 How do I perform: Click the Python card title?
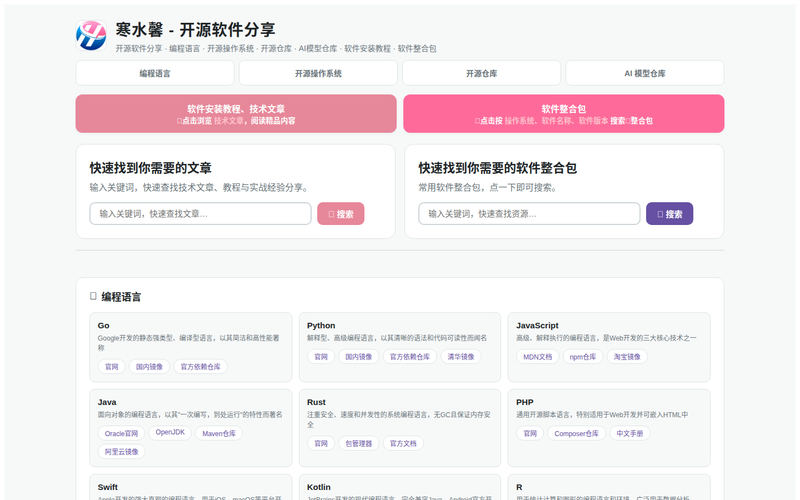[321, 326]
